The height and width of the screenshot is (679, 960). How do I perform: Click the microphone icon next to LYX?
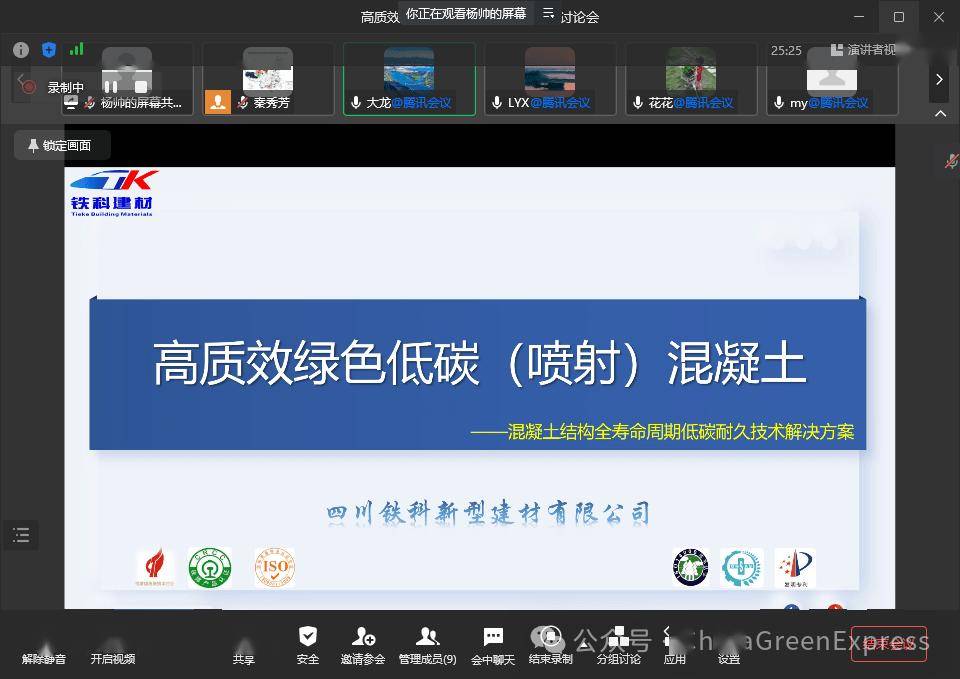point(497,103)
